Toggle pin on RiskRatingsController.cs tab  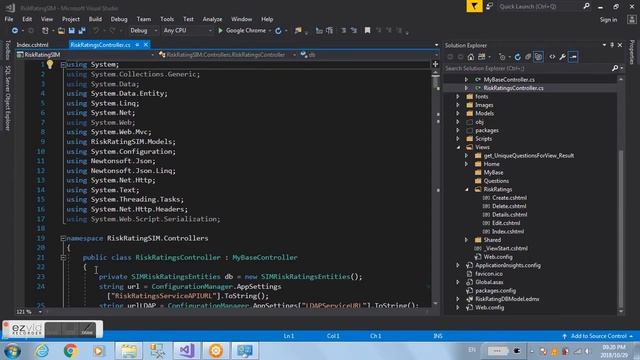pos(137,45)
